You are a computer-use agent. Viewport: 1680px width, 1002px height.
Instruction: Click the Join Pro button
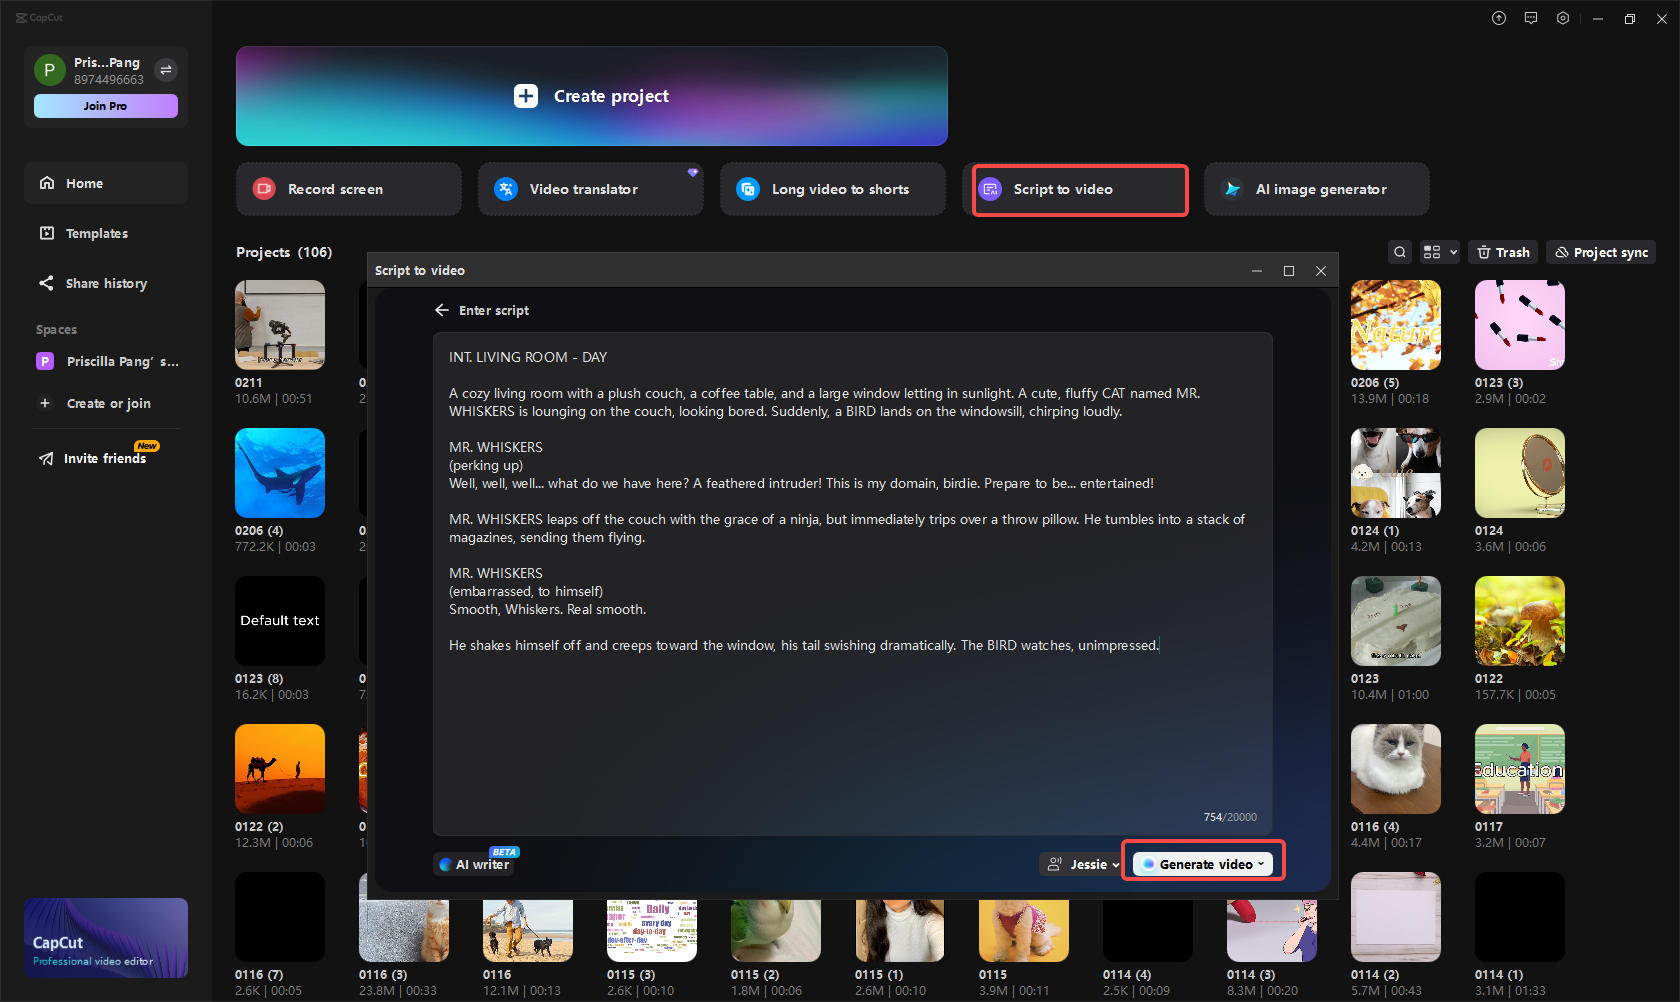[x=106, y=106]
